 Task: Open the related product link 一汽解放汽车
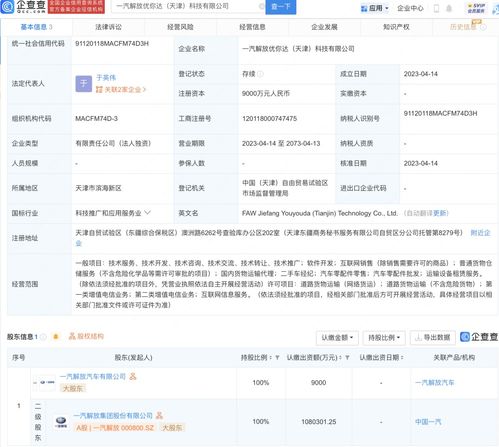pos(435,382)
